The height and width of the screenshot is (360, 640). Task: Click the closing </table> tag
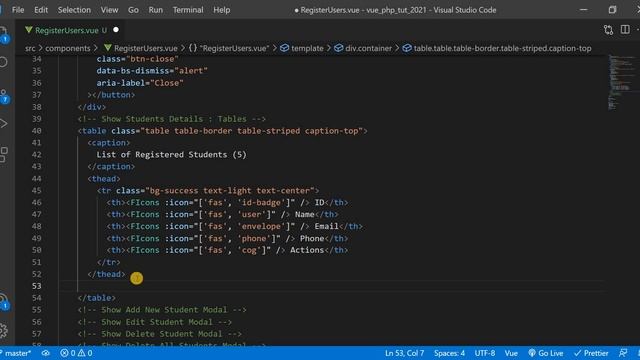(96, 298)
